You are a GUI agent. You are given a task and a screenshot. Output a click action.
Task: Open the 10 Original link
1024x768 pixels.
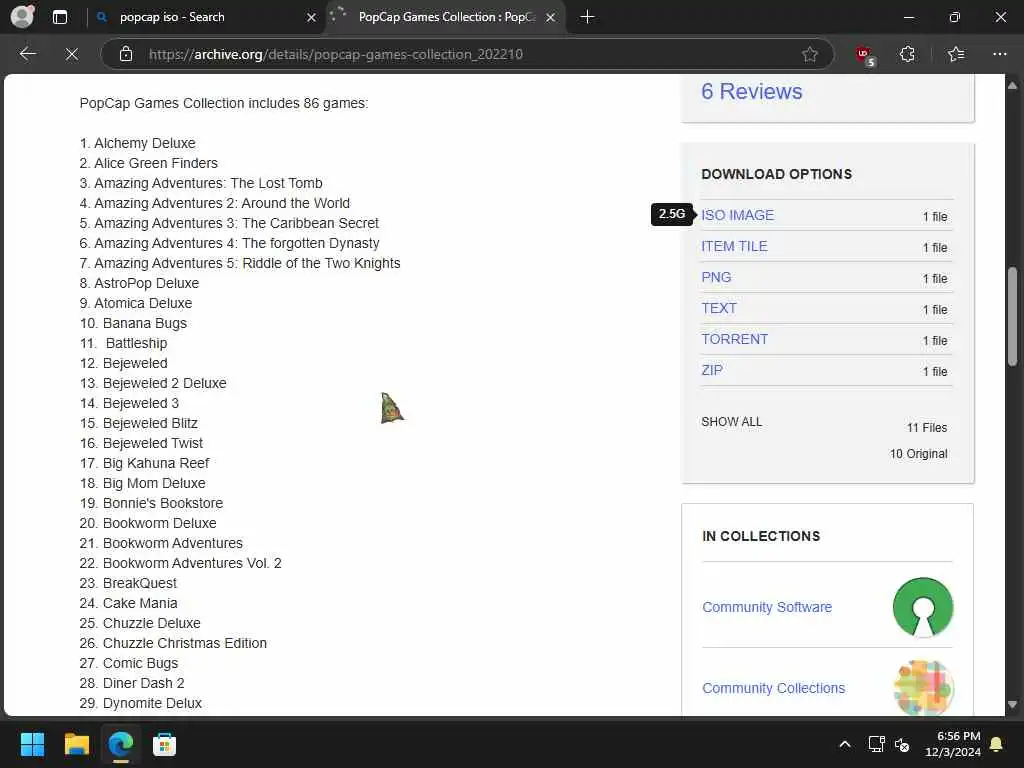click(918, 454)
